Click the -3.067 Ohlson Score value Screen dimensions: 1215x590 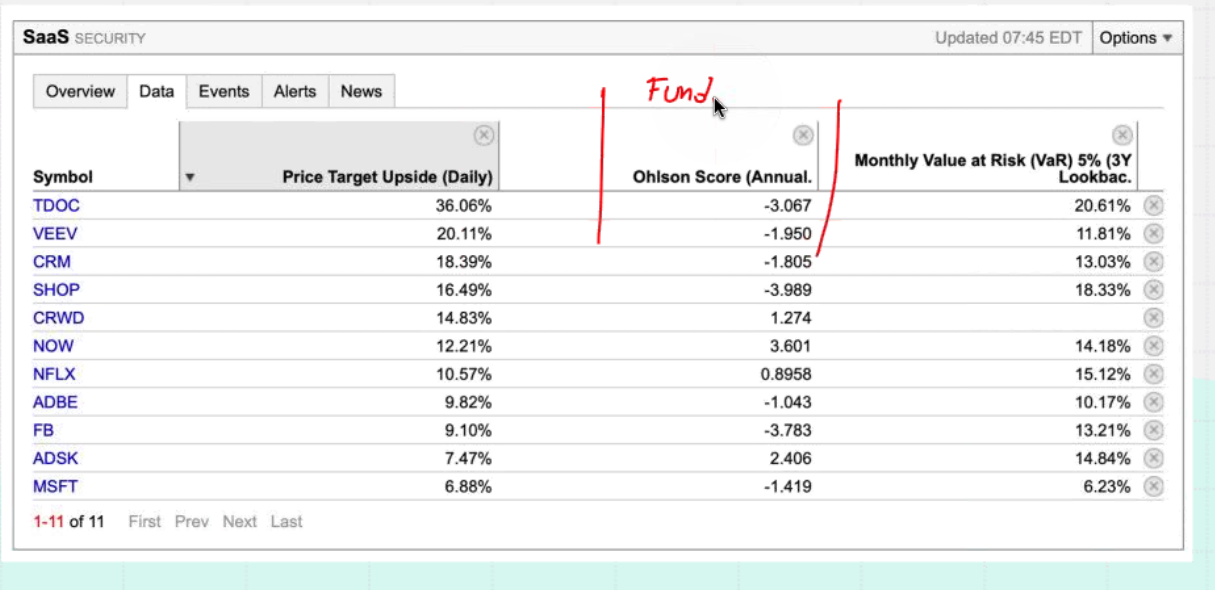point(789,205)
